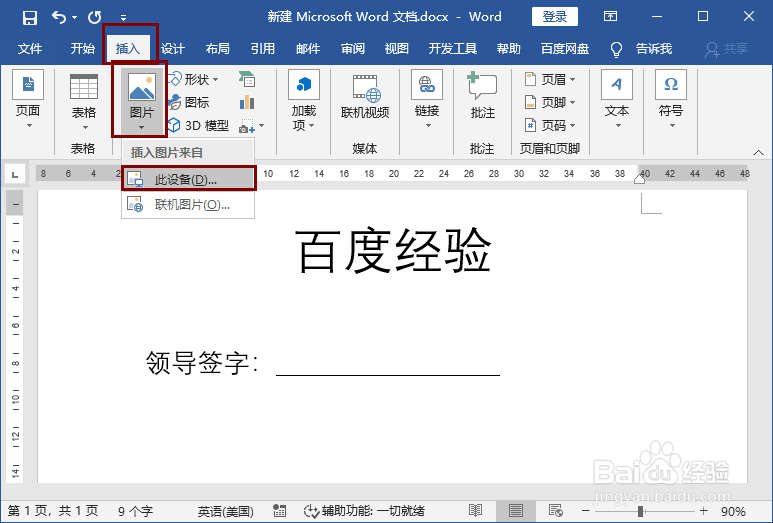The image size is (773, 523).
Task: Open the 布局 tab
Action: [x=217, y=49]
